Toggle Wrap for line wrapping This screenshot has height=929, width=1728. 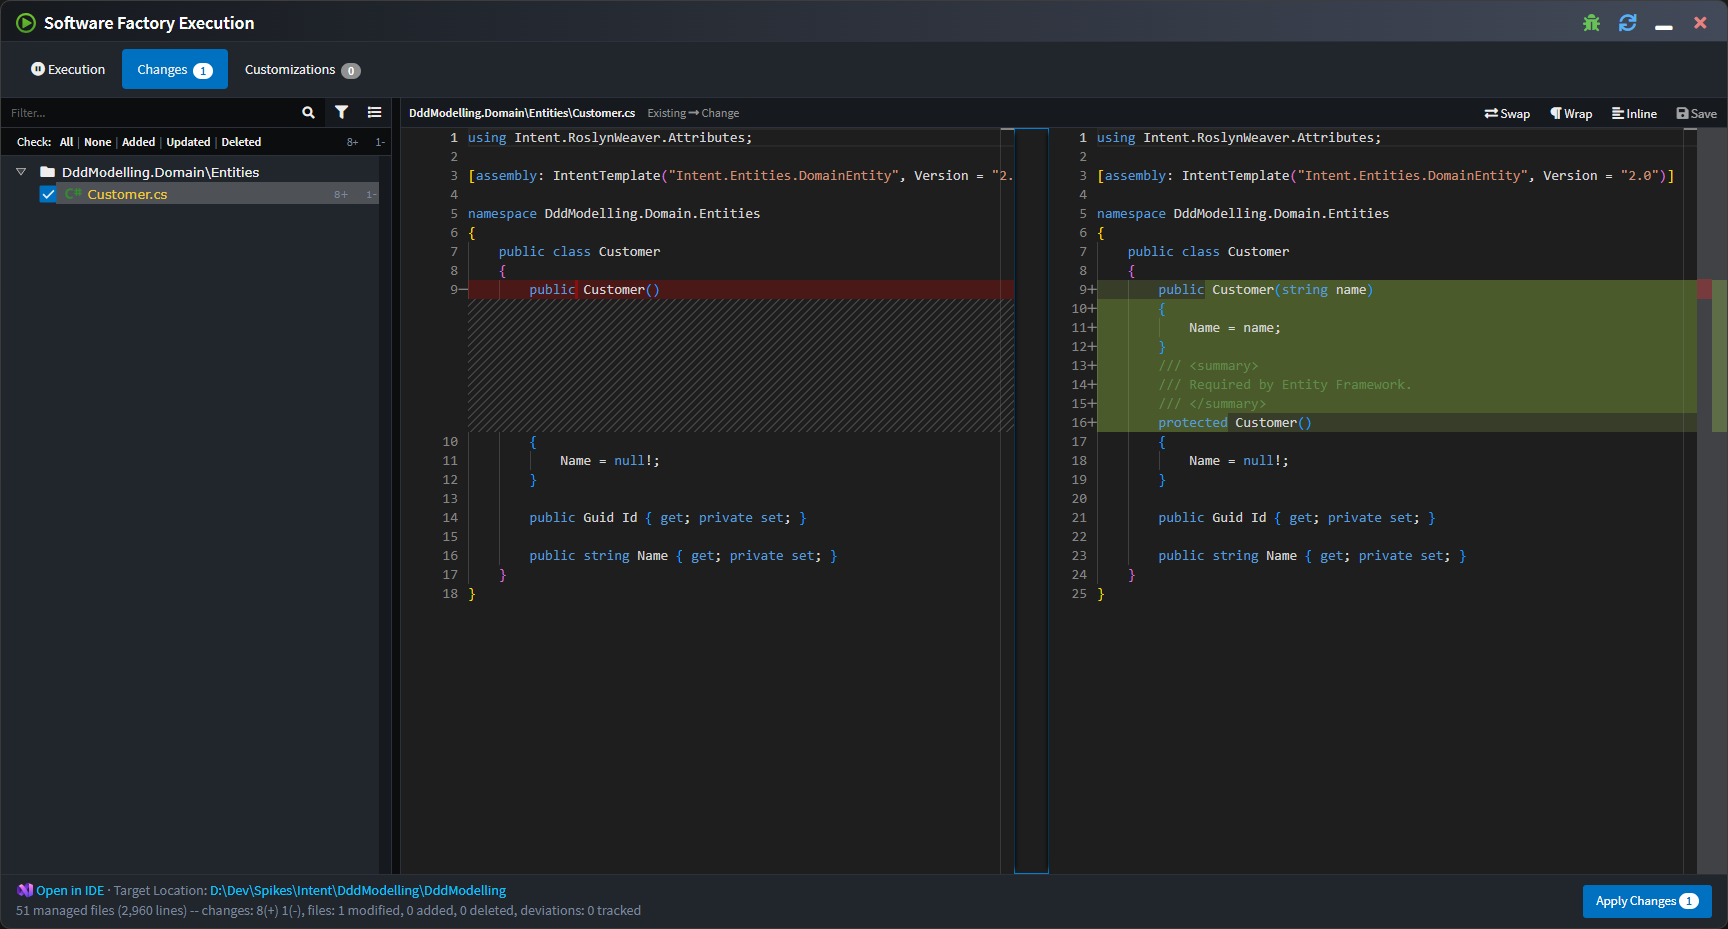click(1571, 113)
